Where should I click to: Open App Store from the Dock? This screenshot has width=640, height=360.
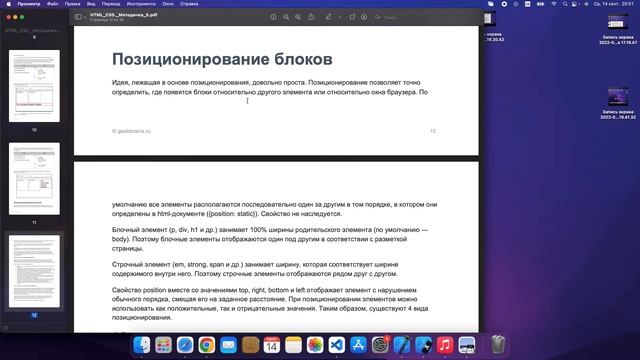click(358, 345)
